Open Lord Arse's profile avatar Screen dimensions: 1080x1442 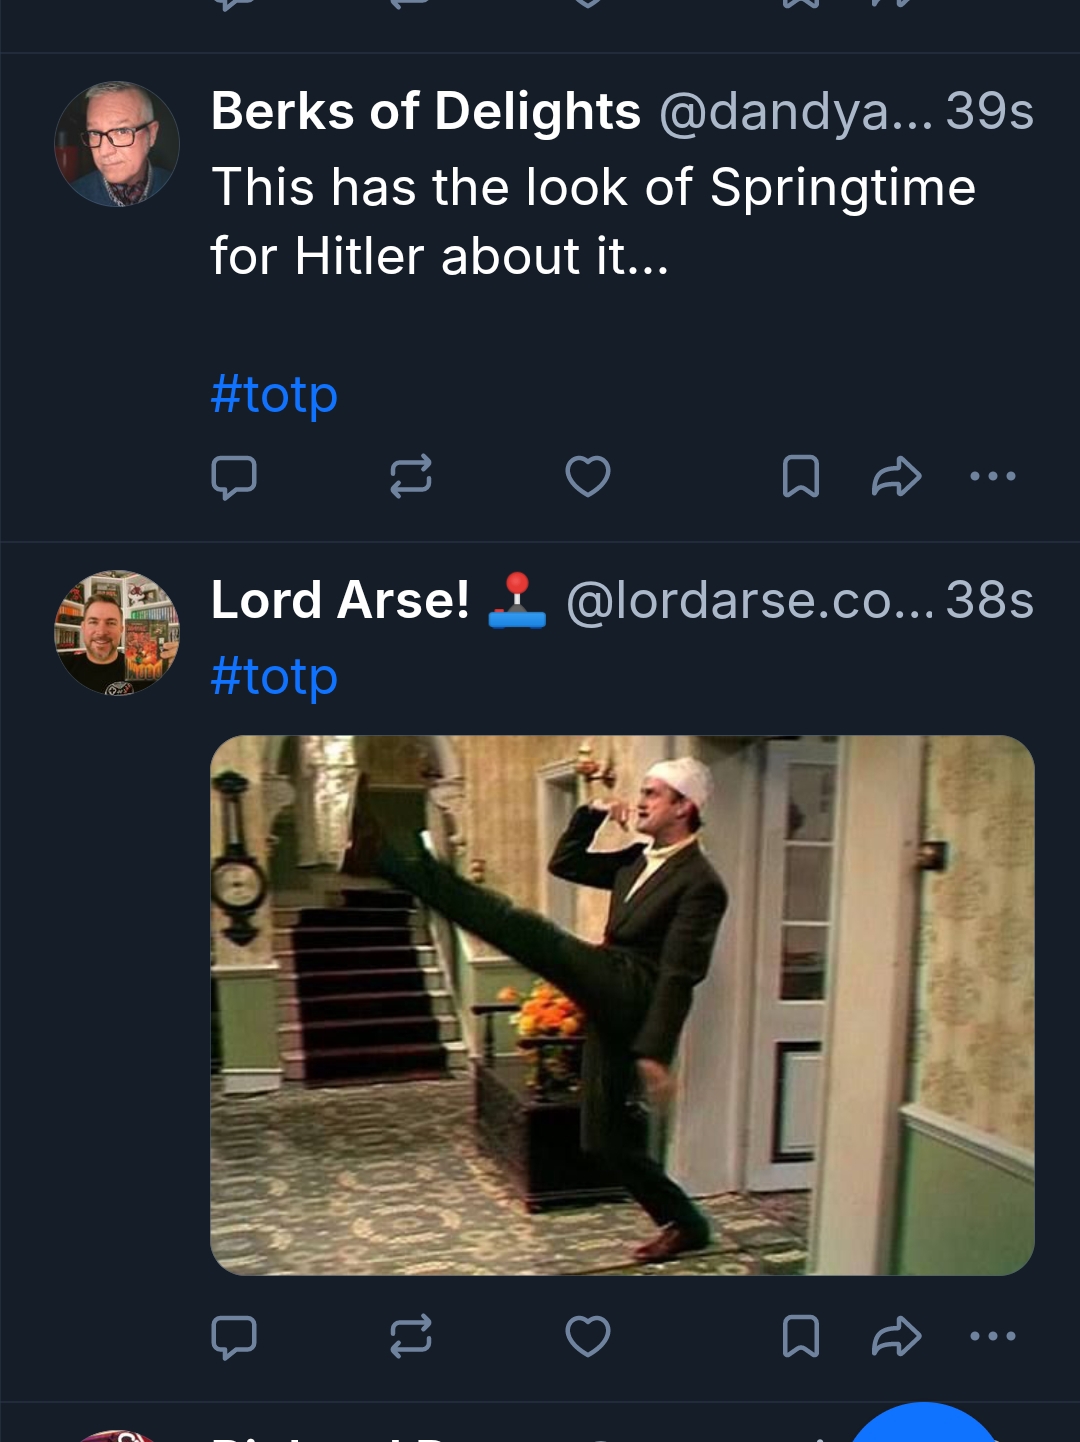tap(117, 633)
